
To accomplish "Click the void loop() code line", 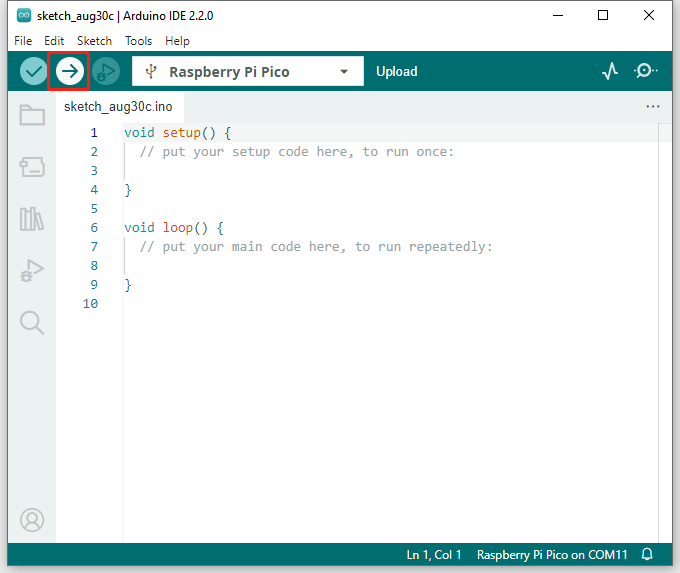I will [x=173, y=228].
